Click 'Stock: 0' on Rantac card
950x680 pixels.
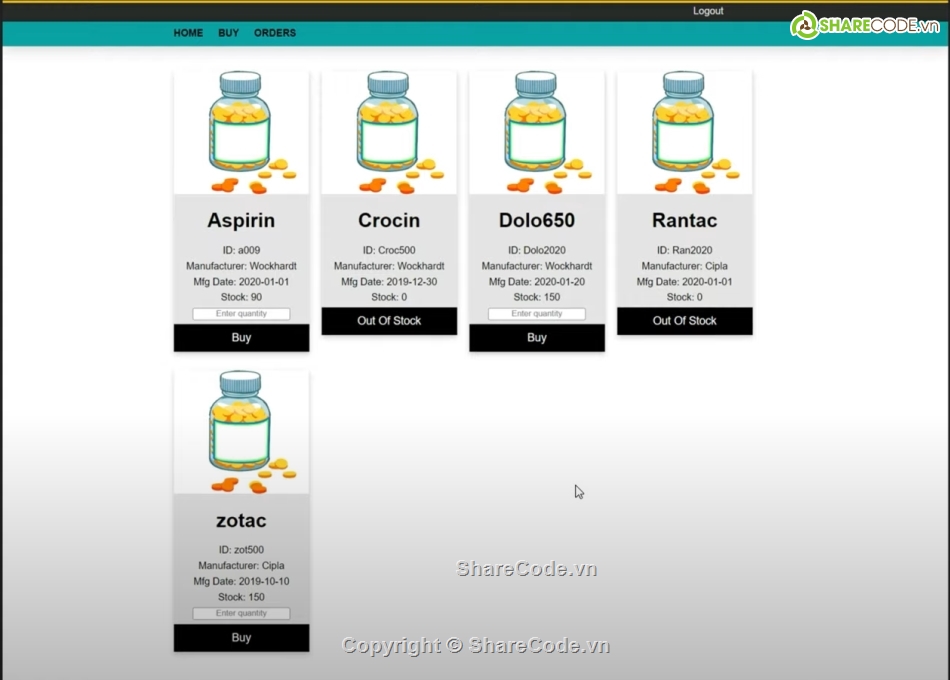click(685, 297)
